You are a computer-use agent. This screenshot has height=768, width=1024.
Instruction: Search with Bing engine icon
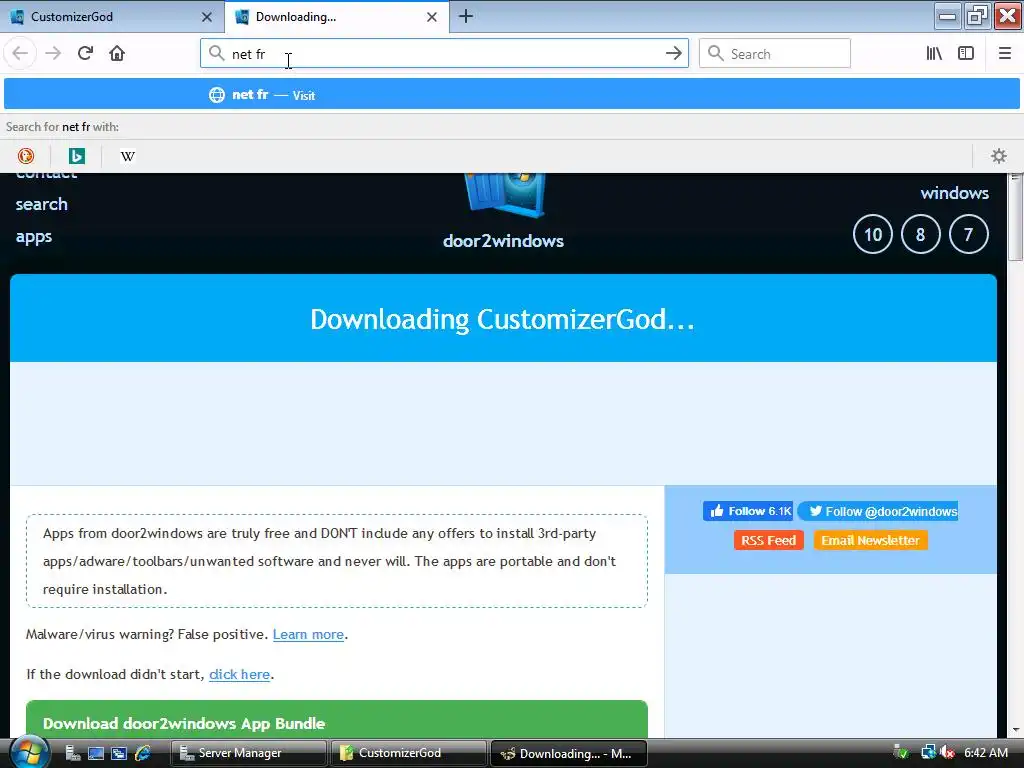pyautogui.click(x=77, y=155)
